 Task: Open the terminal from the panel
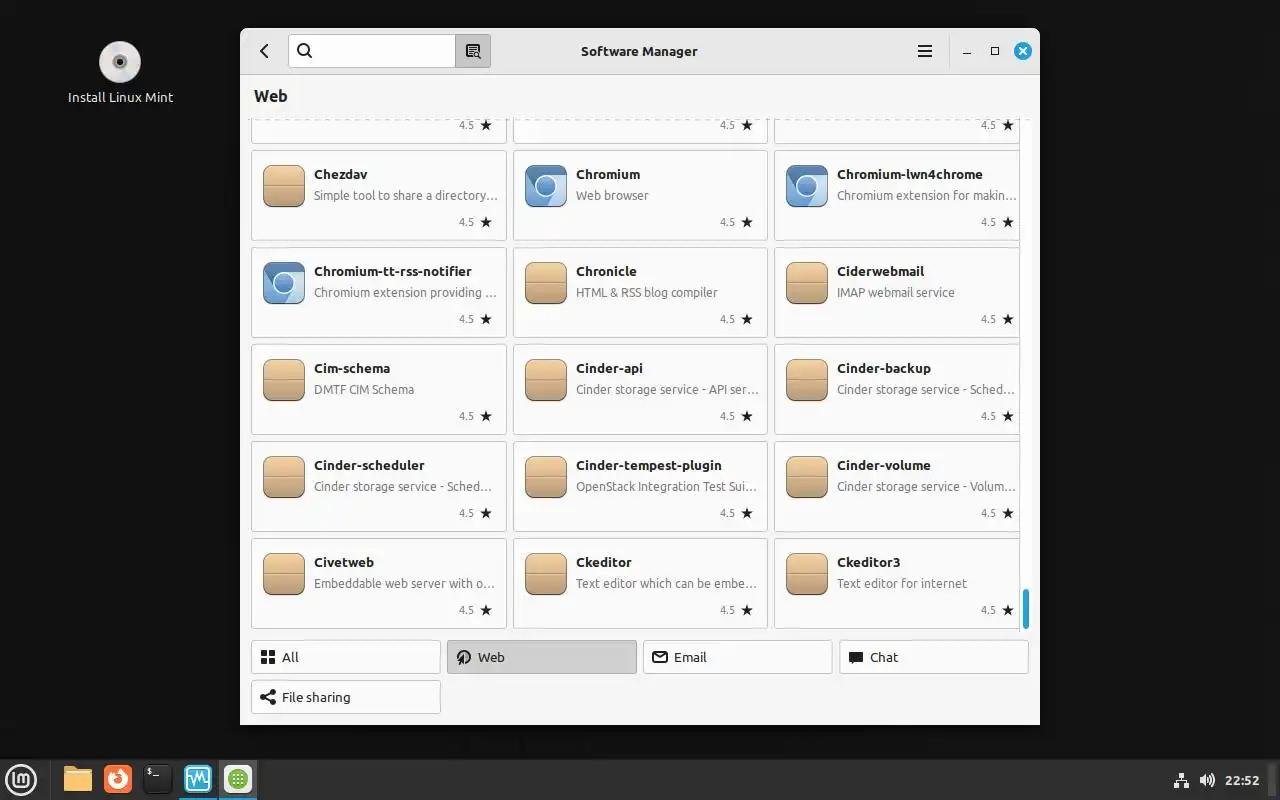[158, 779]
